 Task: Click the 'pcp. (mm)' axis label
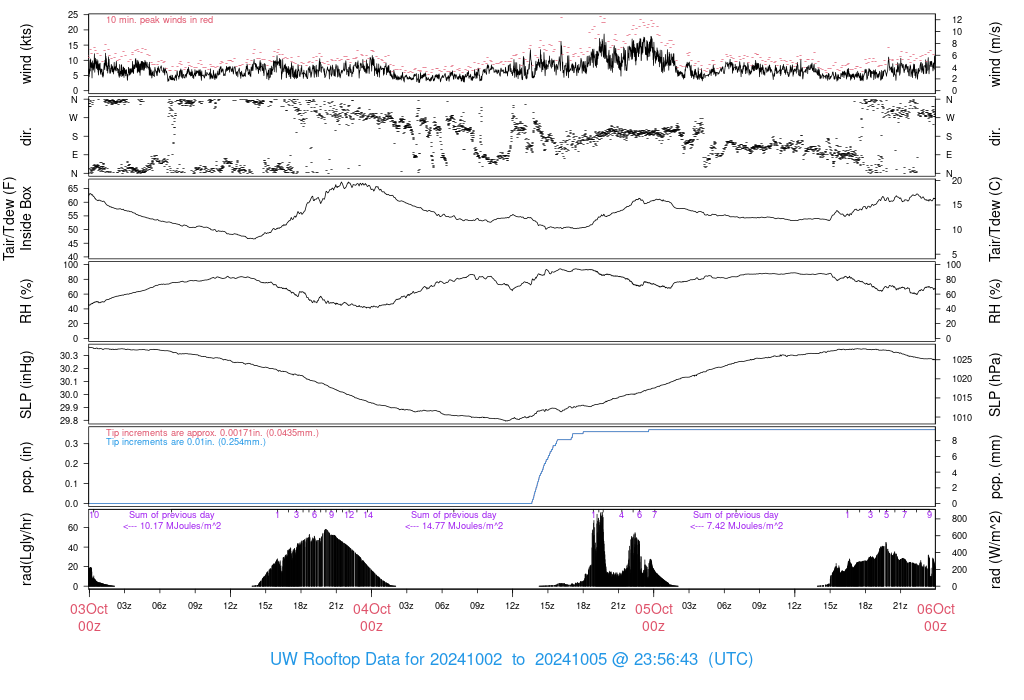(x=995, y=468)
